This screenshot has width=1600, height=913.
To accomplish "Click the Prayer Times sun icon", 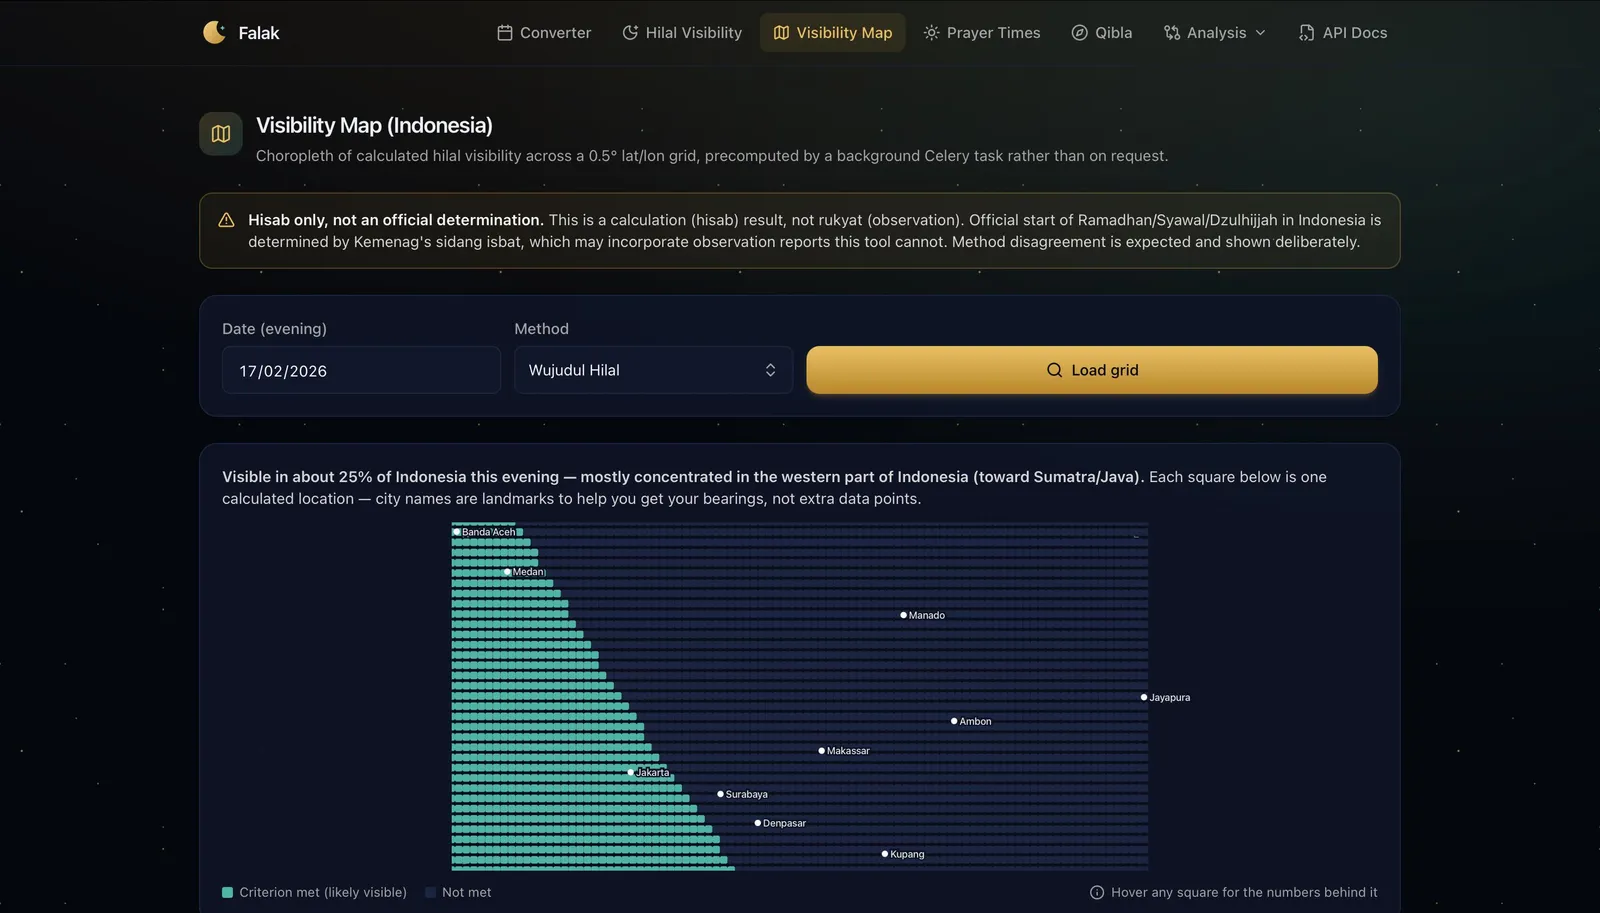I will click(931, 33).
